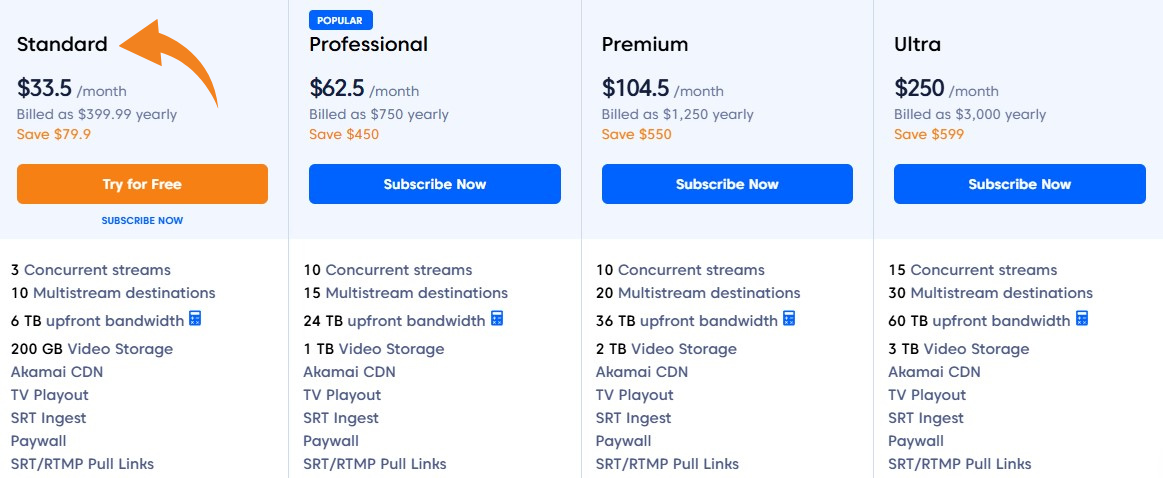Select the Ultra plan heading
This screenshot has height=478, width=1163.
(x=917, y=44)
